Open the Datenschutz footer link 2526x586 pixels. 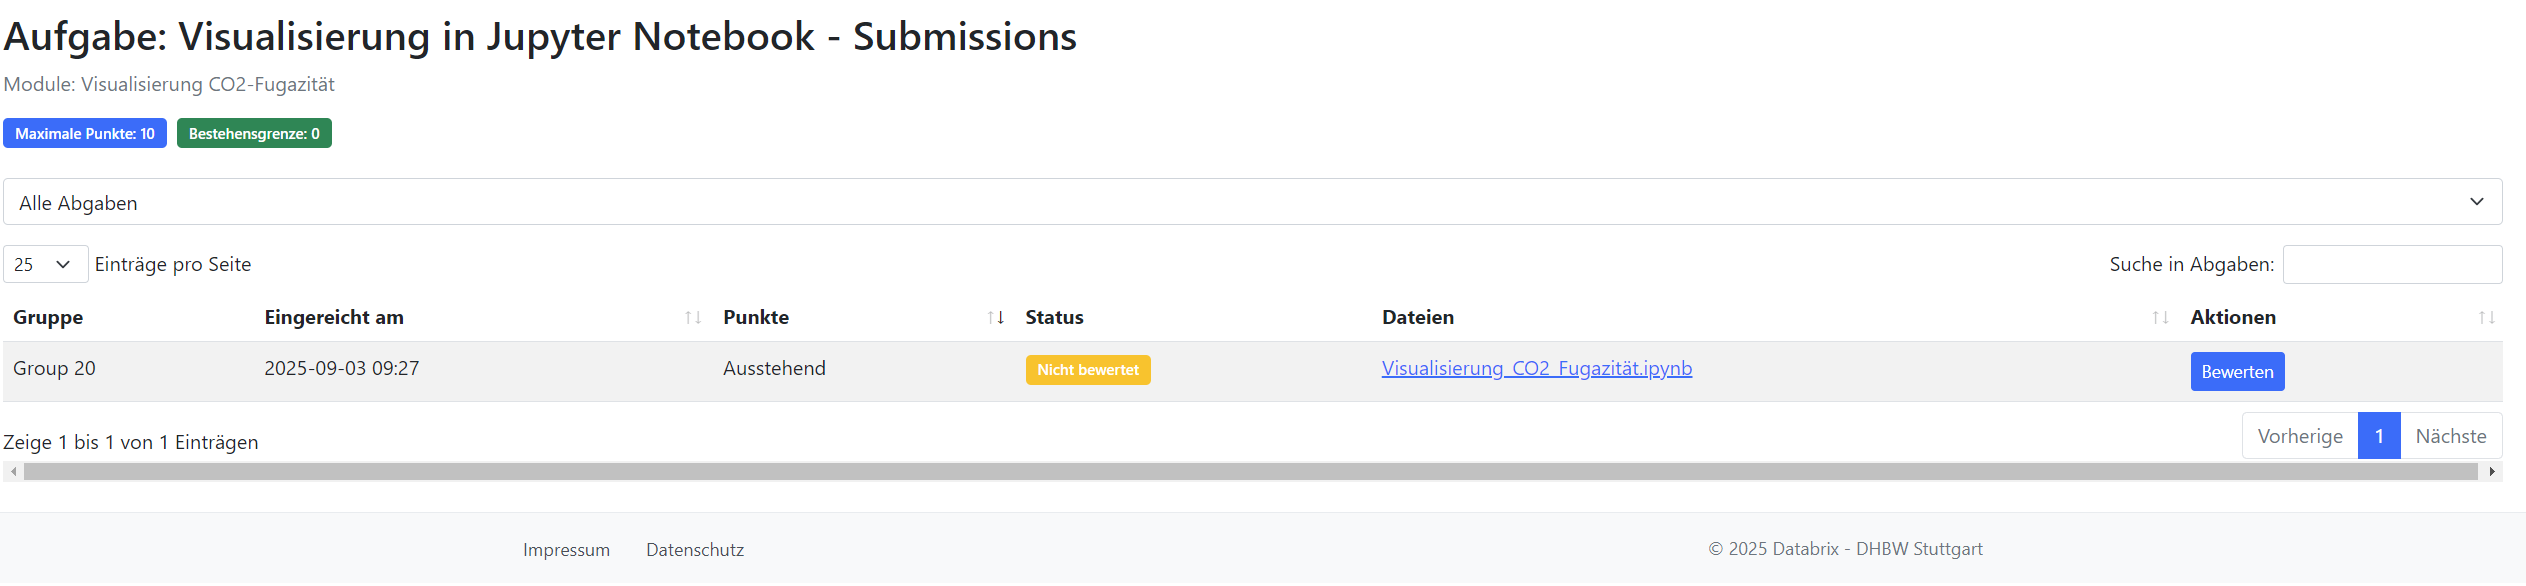tap(695, 550)
